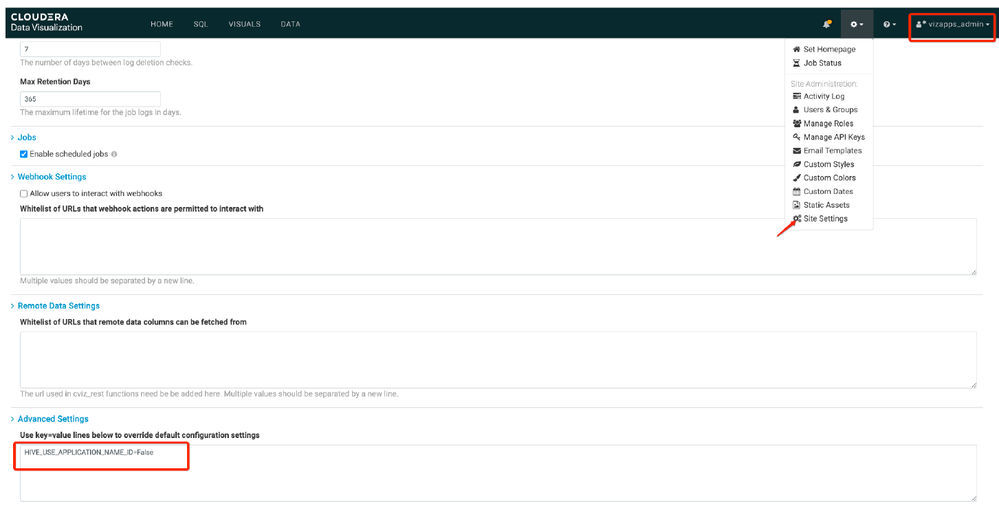Screen dimensions: 999x513
Task: Click the Max Retention Days field
Action: pyautogui.click(x=90, y=99)
